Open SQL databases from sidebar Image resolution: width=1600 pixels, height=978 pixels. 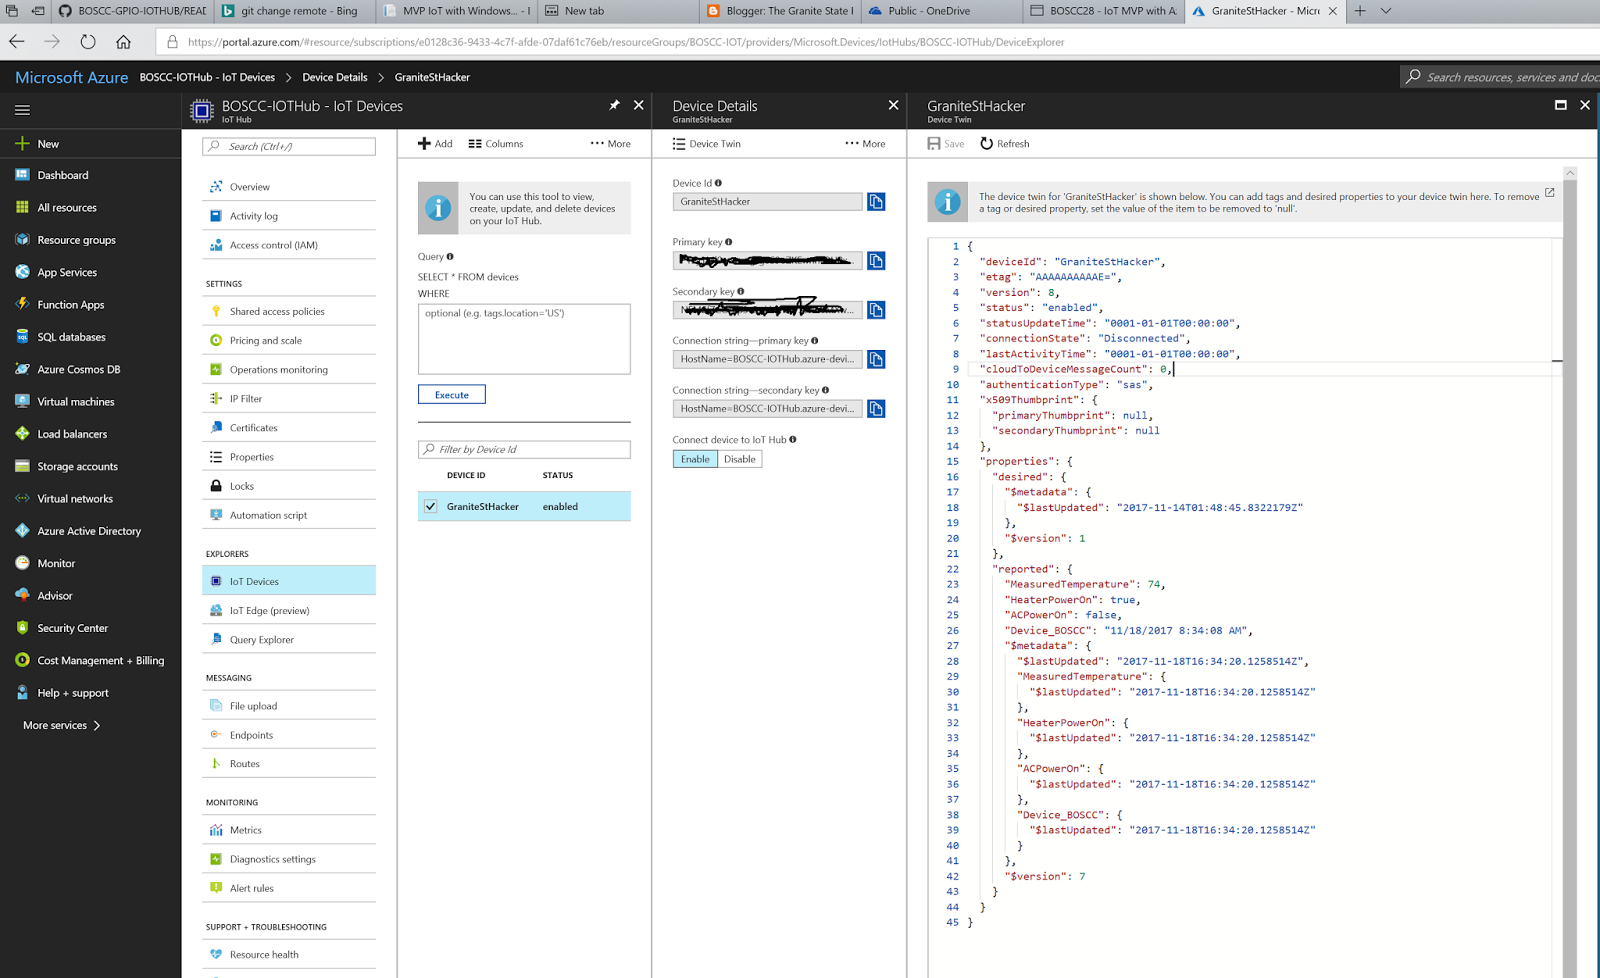click(x=71, y=337)
